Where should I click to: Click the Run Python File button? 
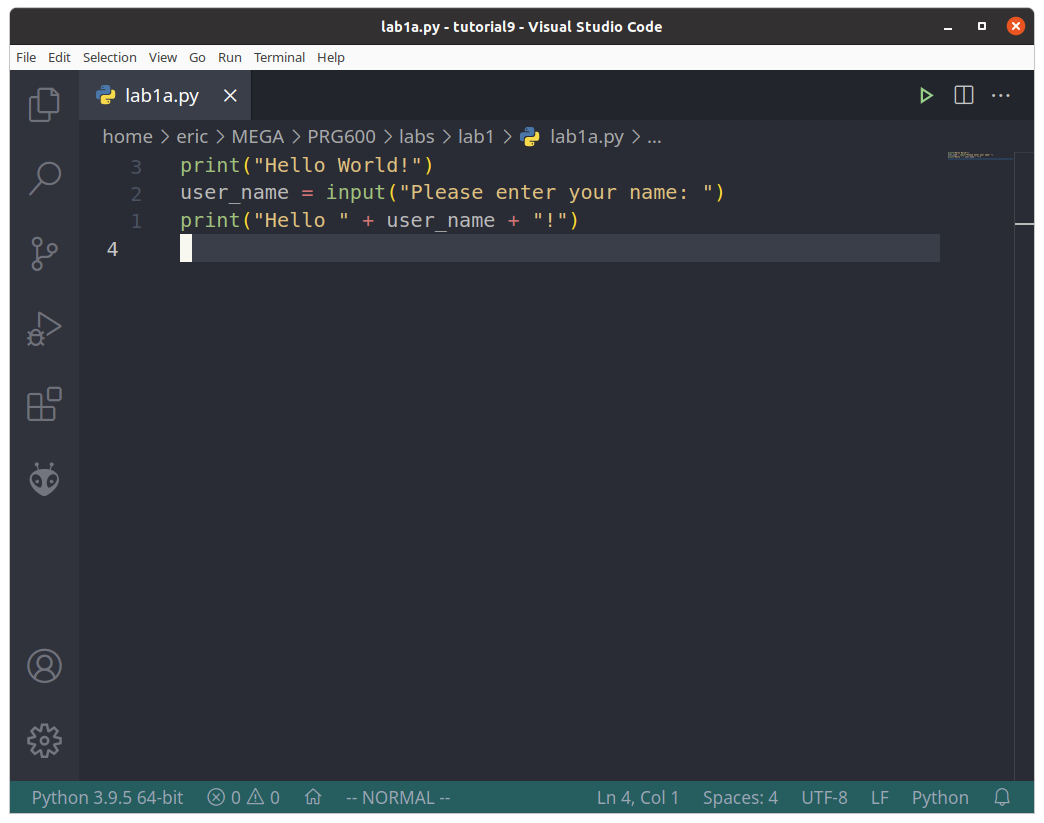(925, 95)
